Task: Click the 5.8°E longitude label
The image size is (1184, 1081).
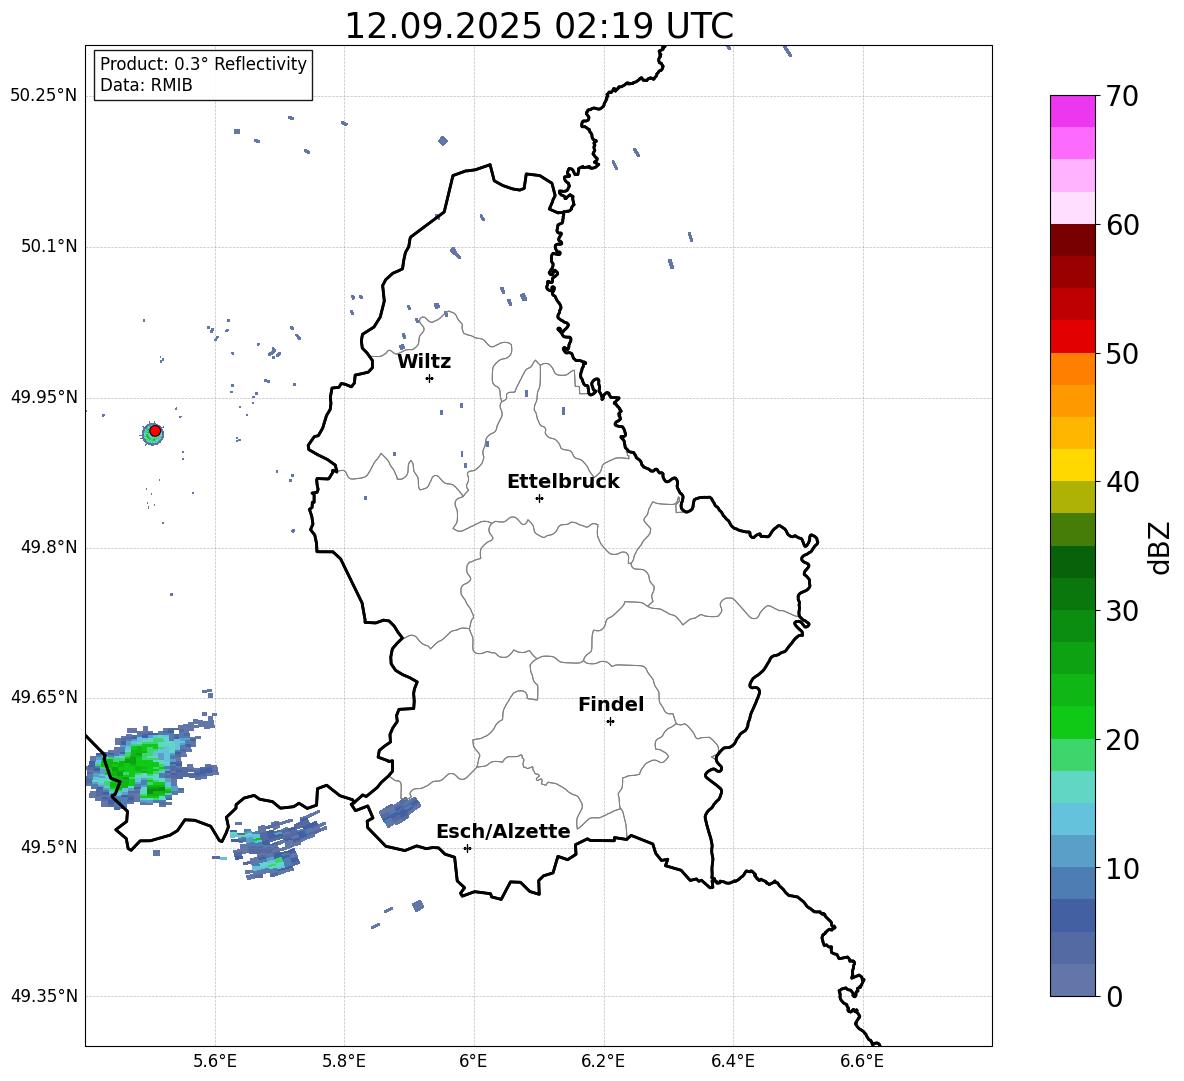Action: point(344,1061)
